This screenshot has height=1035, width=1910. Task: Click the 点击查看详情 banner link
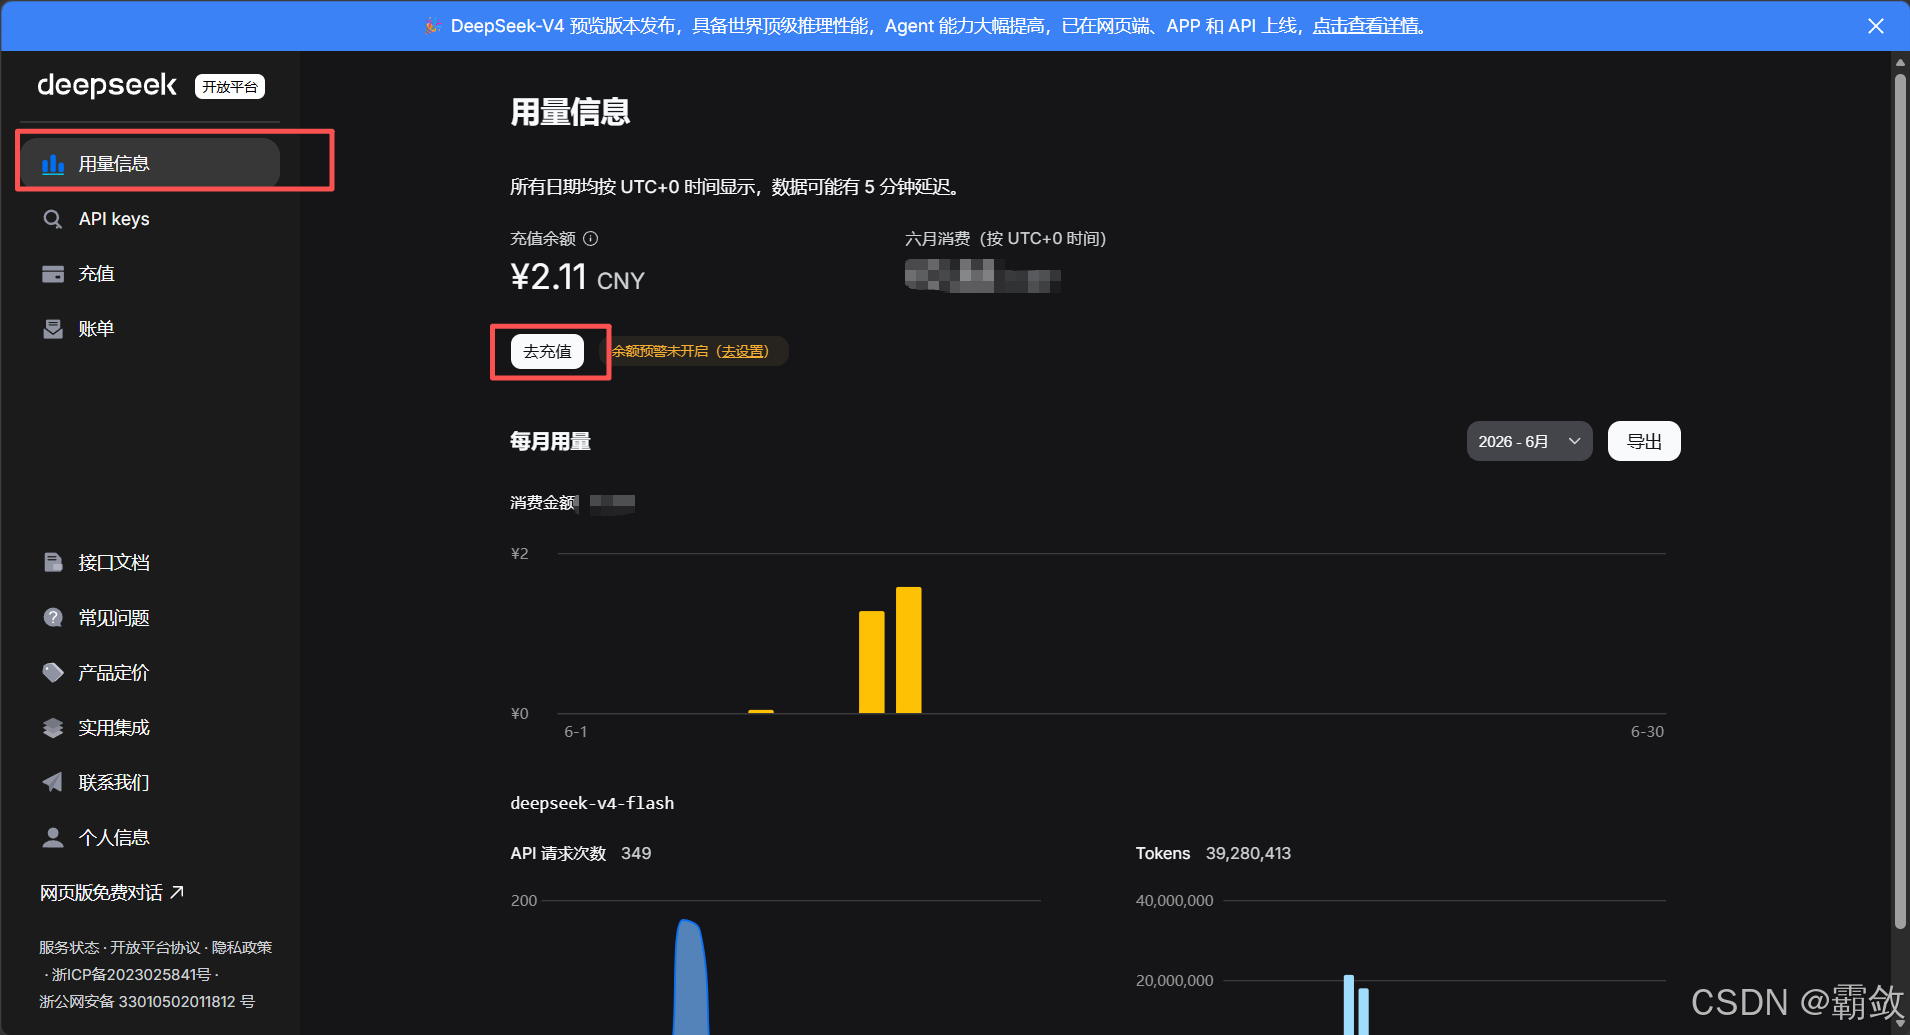point(1366,26)
